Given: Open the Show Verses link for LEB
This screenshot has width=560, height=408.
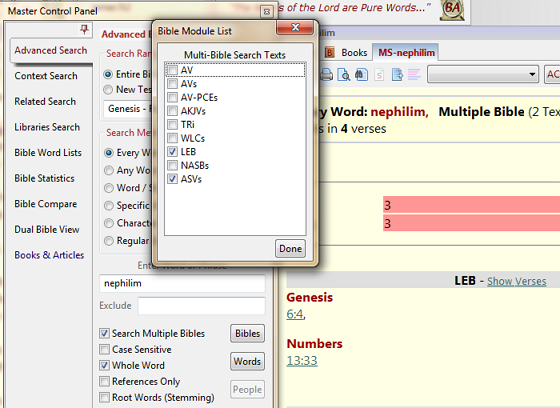Looking at the screenshot, I should [x=517, y=281].
